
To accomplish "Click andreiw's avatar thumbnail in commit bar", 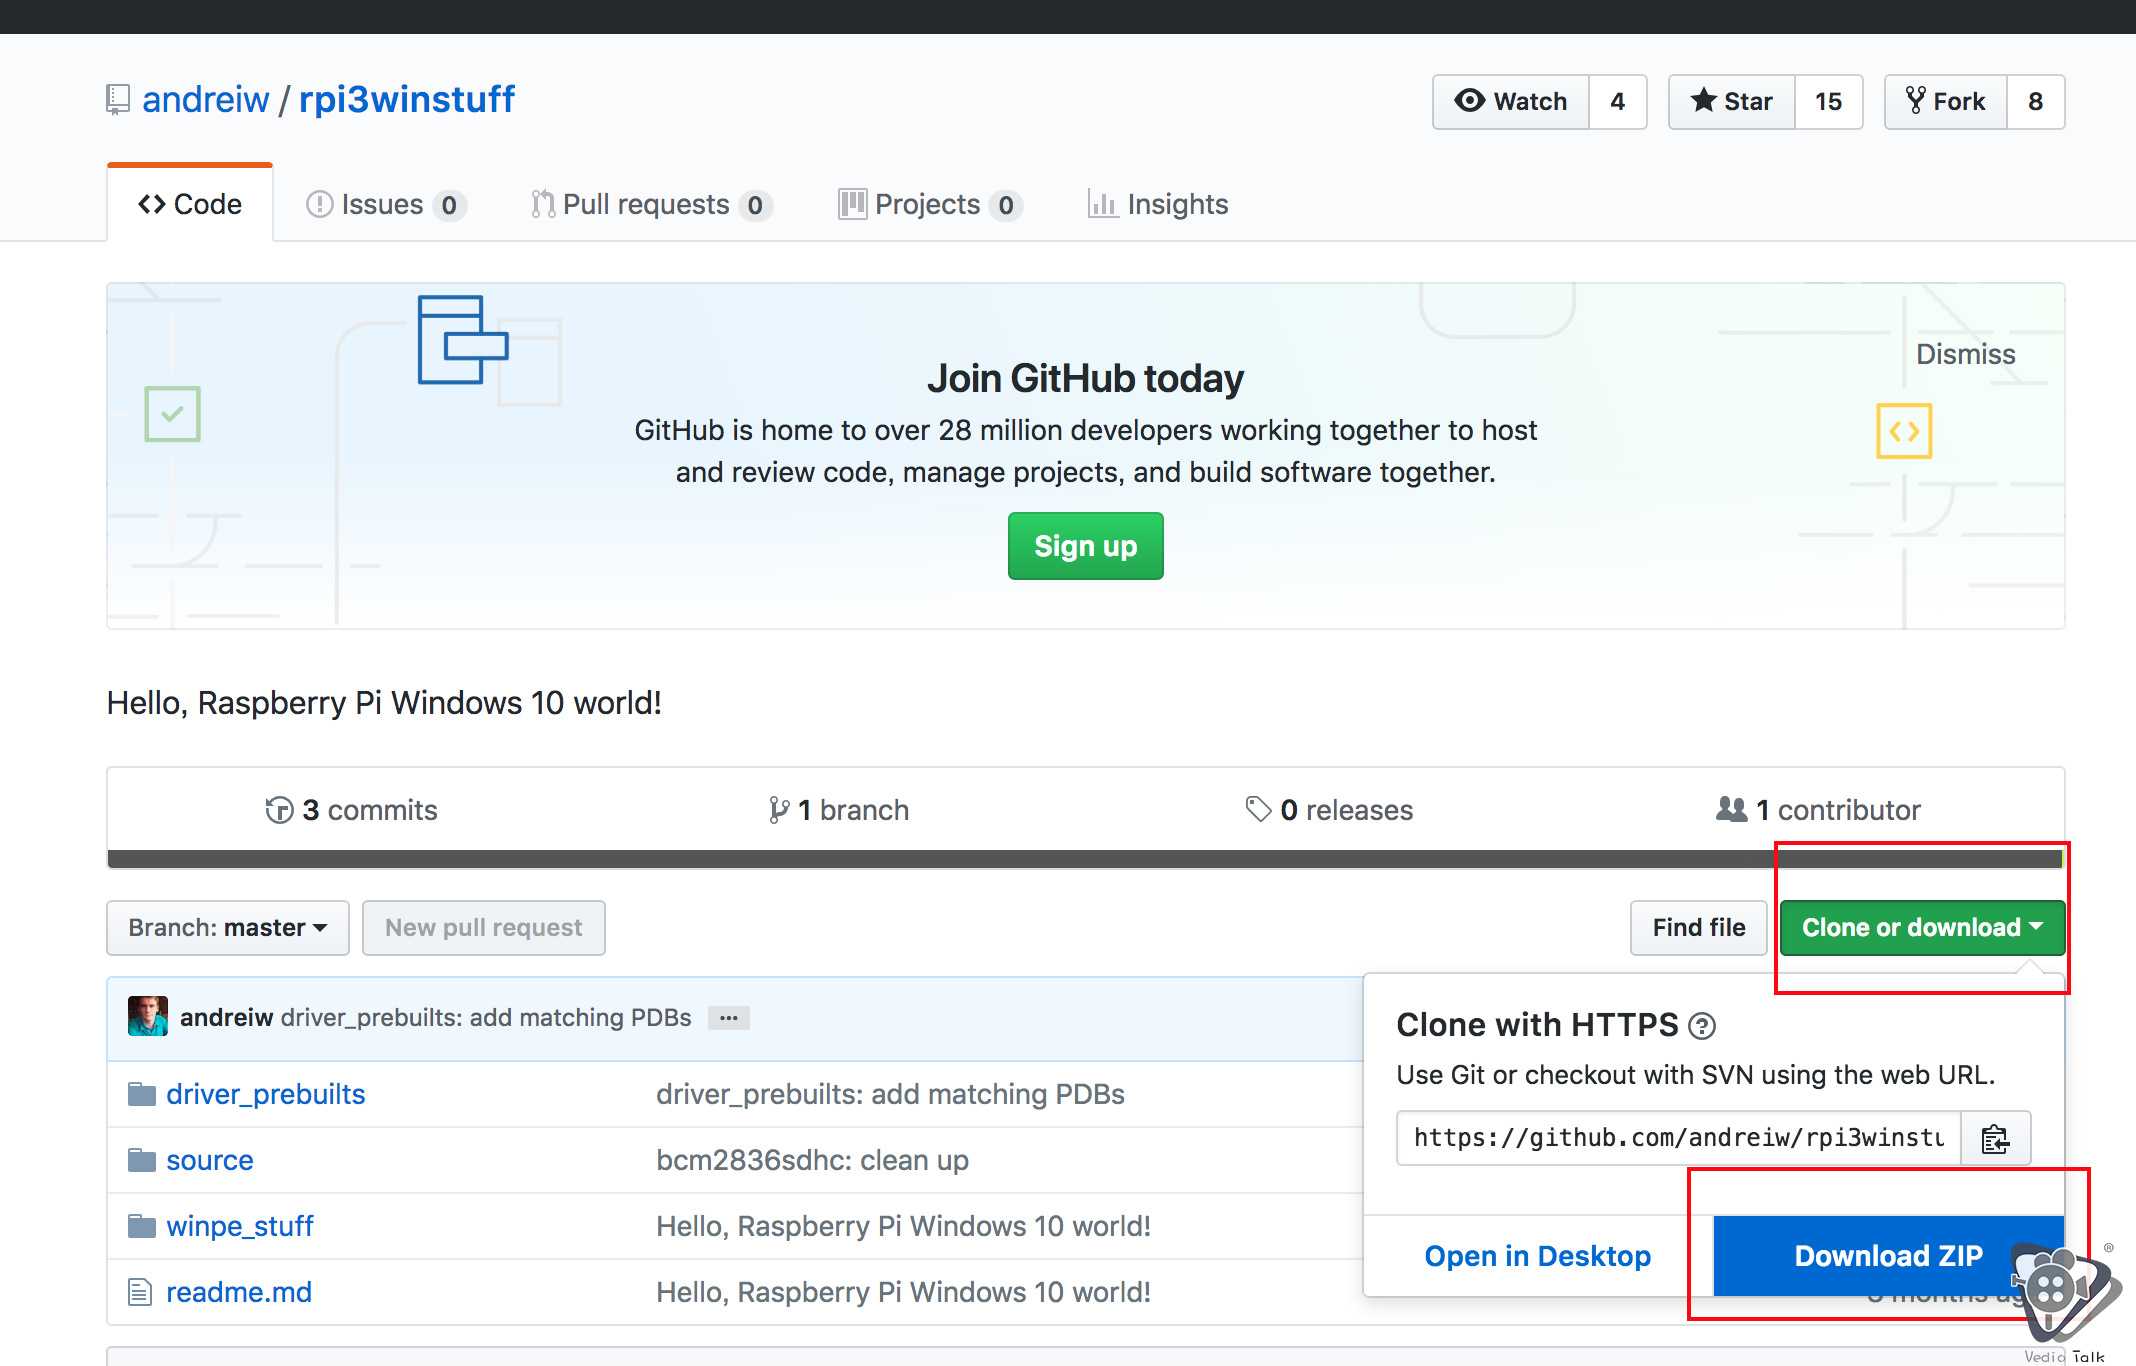I will point(148,1017).
